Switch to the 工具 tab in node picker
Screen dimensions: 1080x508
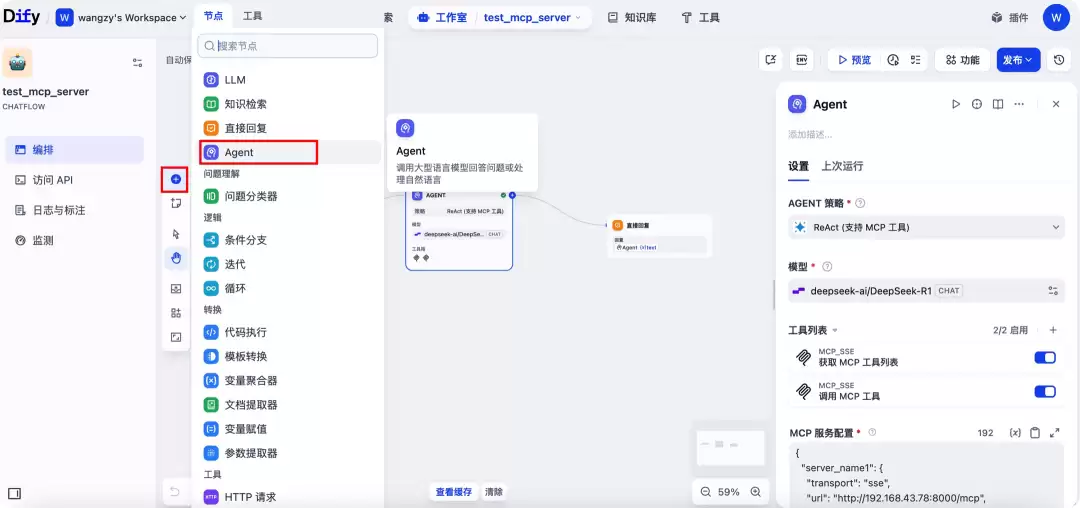point(253,15)
